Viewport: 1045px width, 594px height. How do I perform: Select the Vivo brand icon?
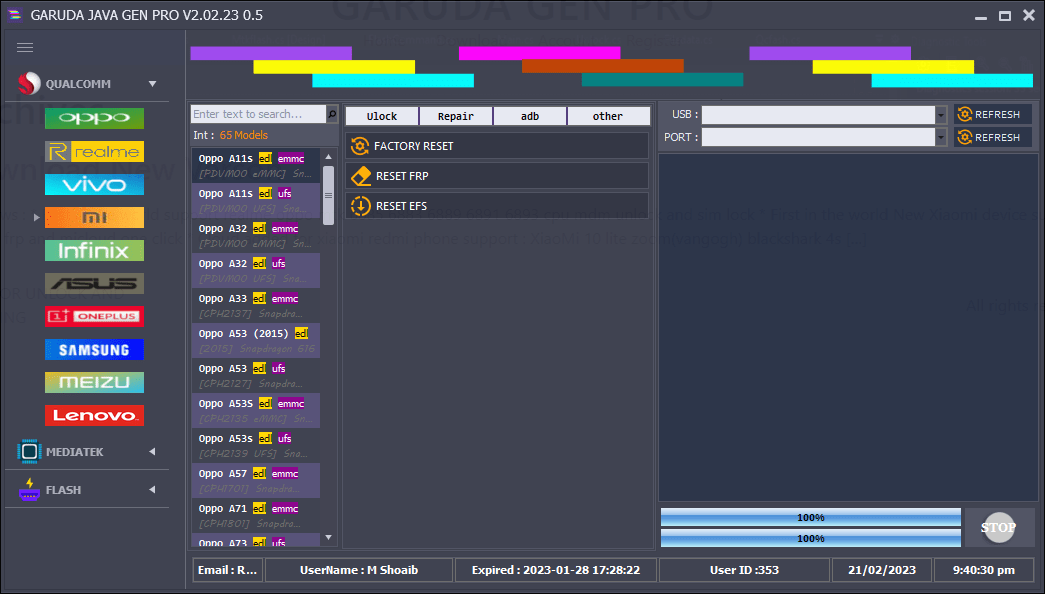coord(93,184)
